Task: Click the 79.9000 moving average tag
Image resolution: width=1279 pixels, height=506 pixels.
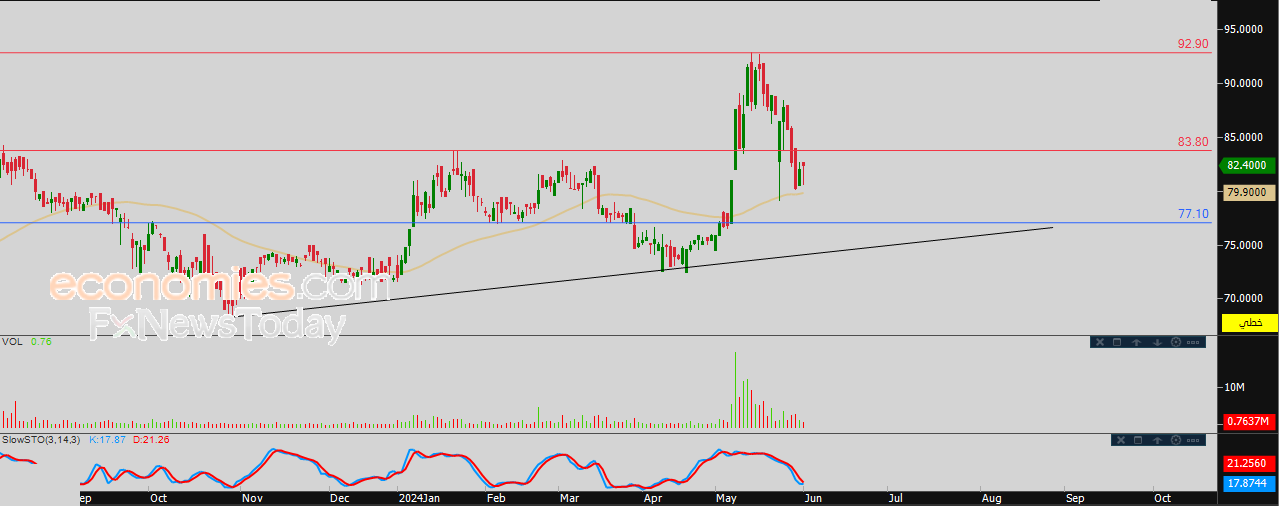Action: coord(1246,192)
